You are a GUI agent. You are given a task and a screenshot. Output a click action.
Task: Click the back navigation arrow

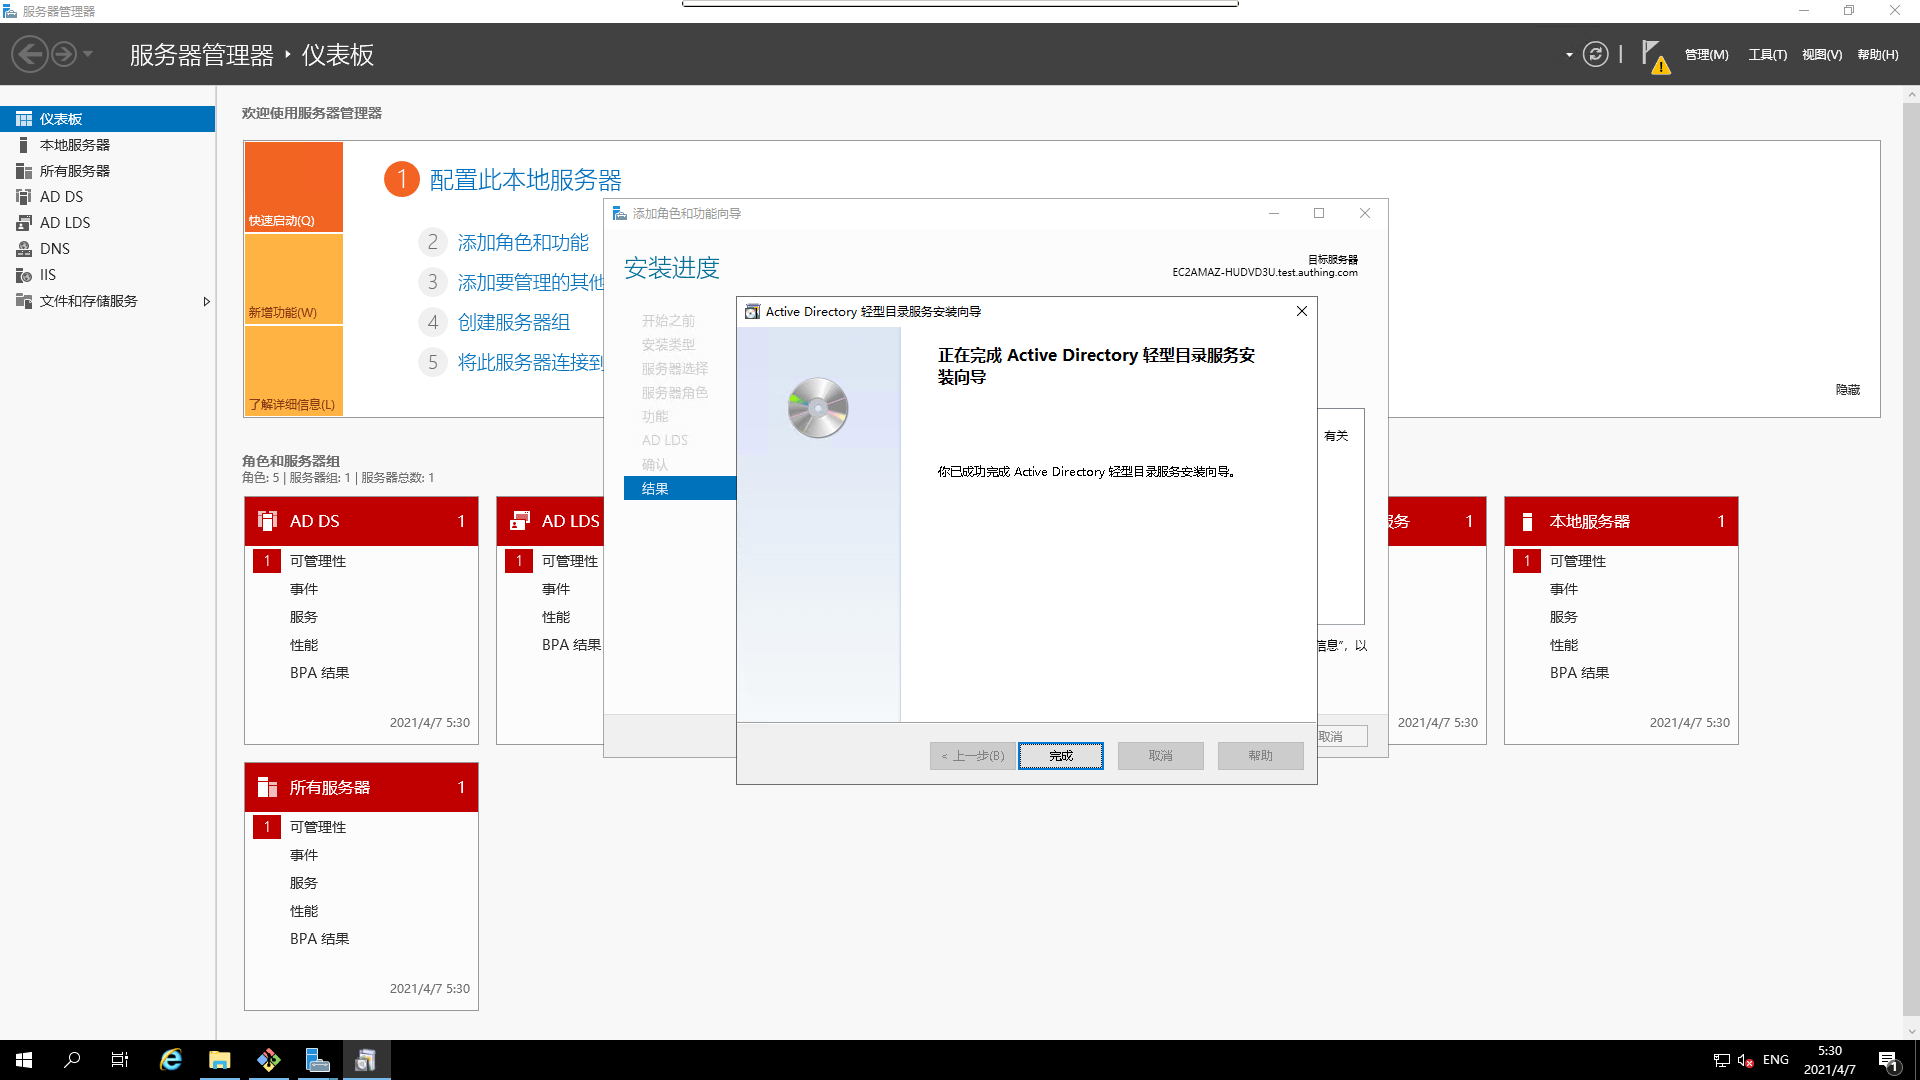[x=30, y=54]
